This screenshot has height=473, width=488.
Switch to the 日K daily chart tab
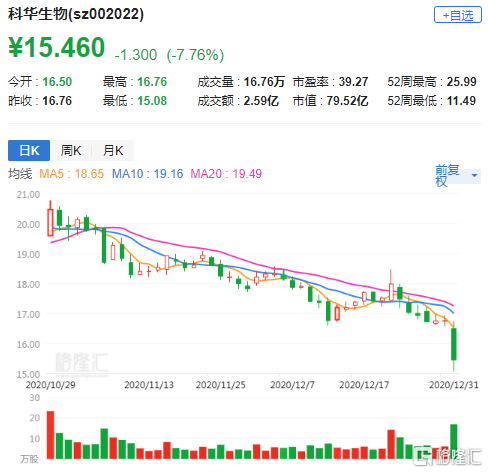pyautogui.click(x=29, y=151)
